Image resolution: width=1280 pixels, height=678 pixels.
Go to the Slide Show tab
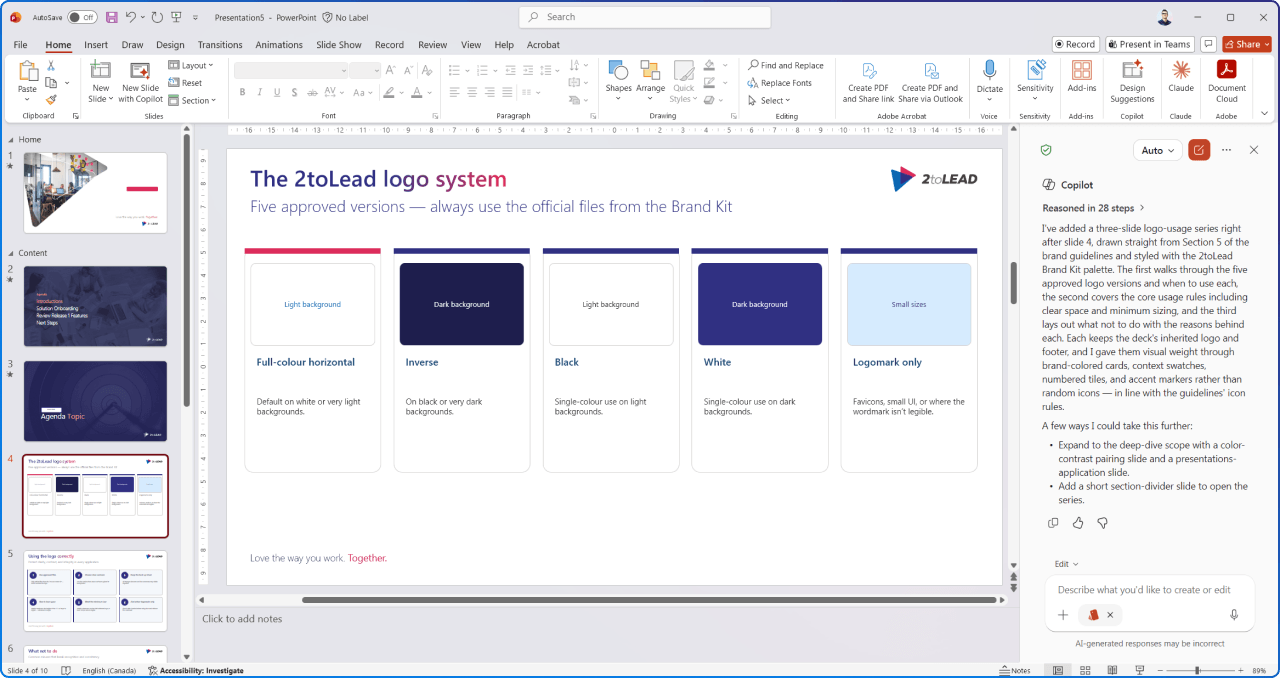pos(339,45)
